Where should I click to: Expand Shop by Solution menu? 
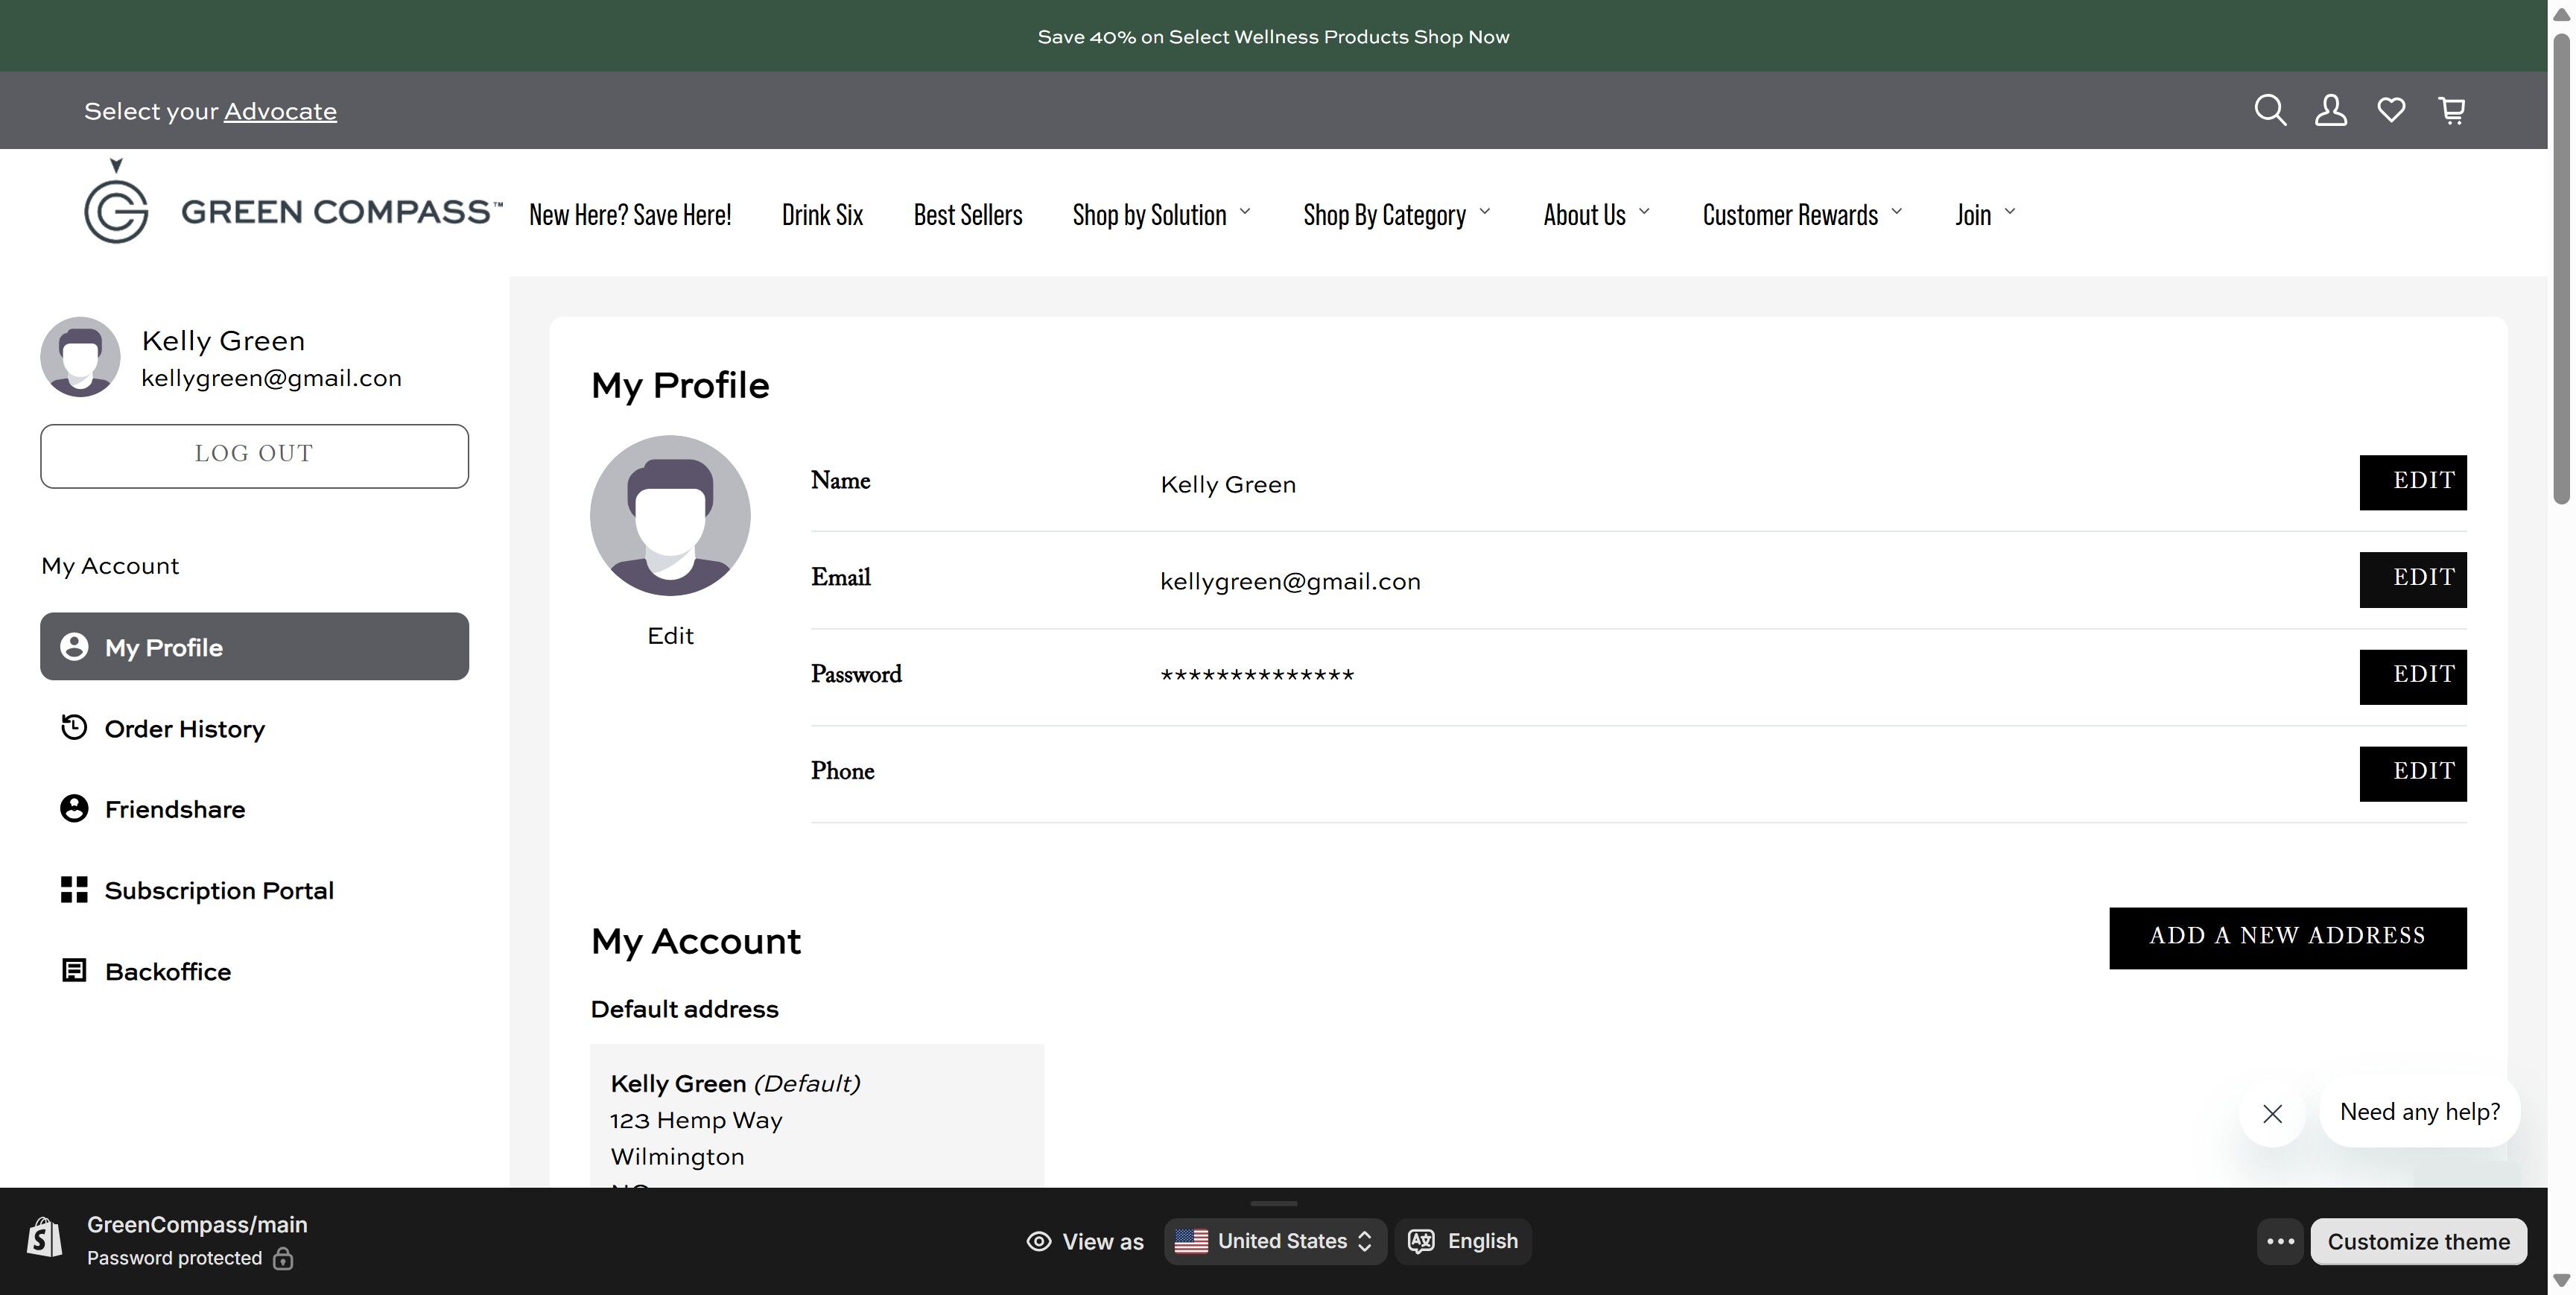click(x=1161, y=215)
